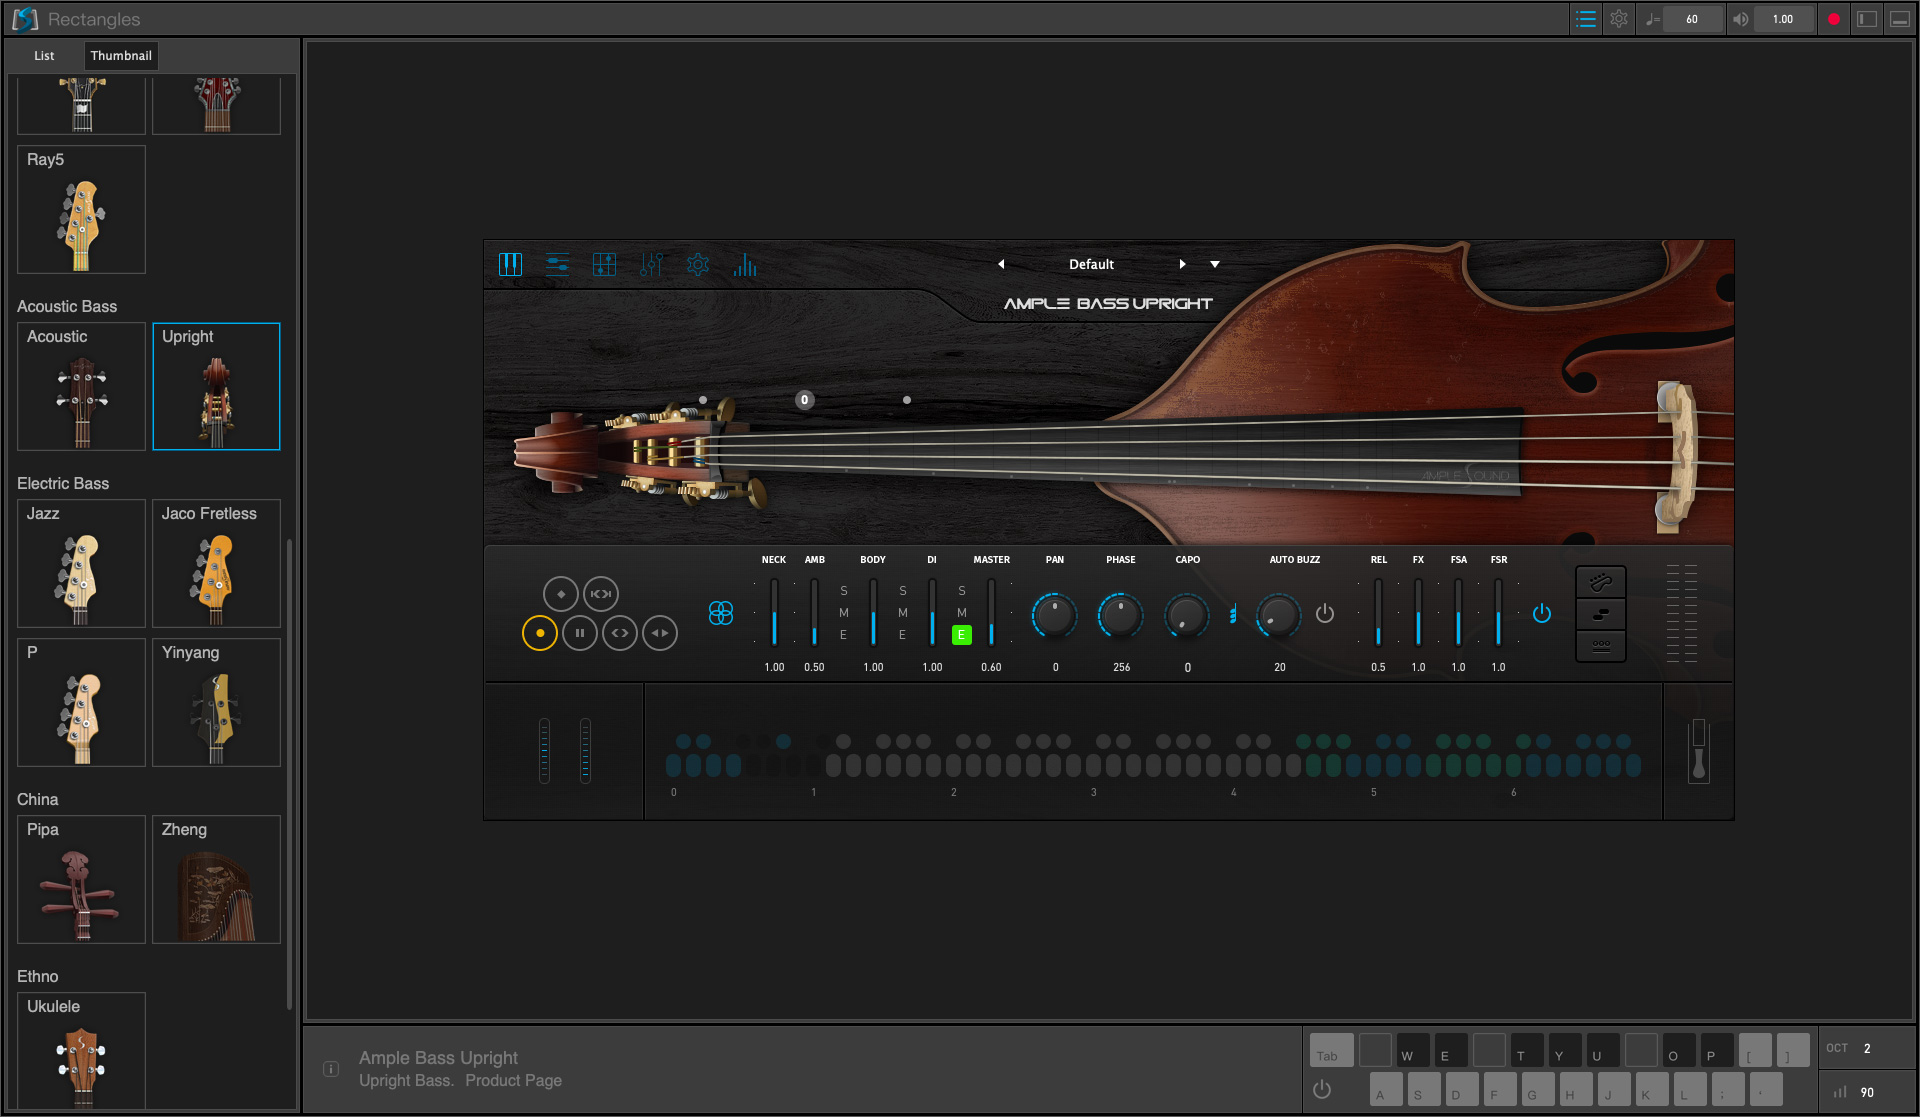Adjust the NECK mic volume slider
1920x1117 pixels.
click(774, 612)
